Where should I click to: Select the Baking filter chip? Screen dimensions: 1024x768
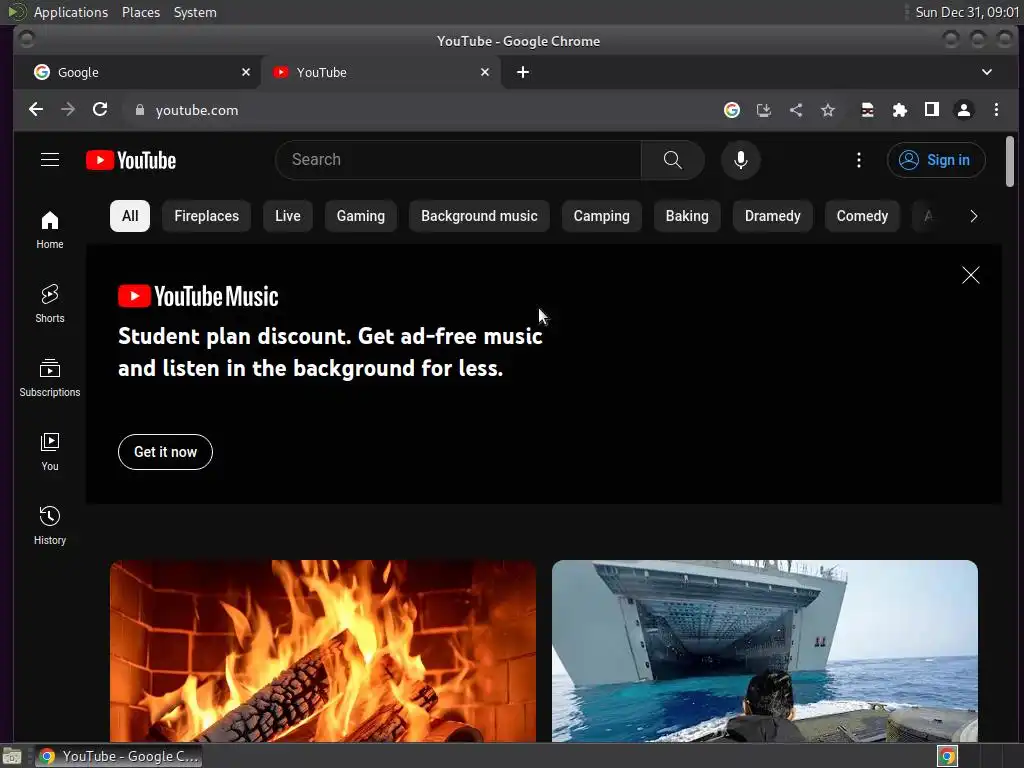[687, 216]
